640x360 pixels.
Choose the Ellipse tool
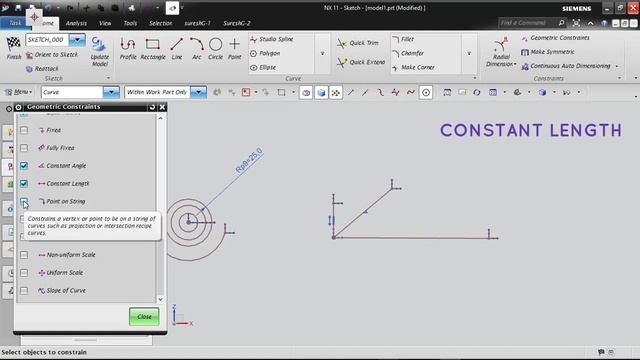click(x=263, y=67)
